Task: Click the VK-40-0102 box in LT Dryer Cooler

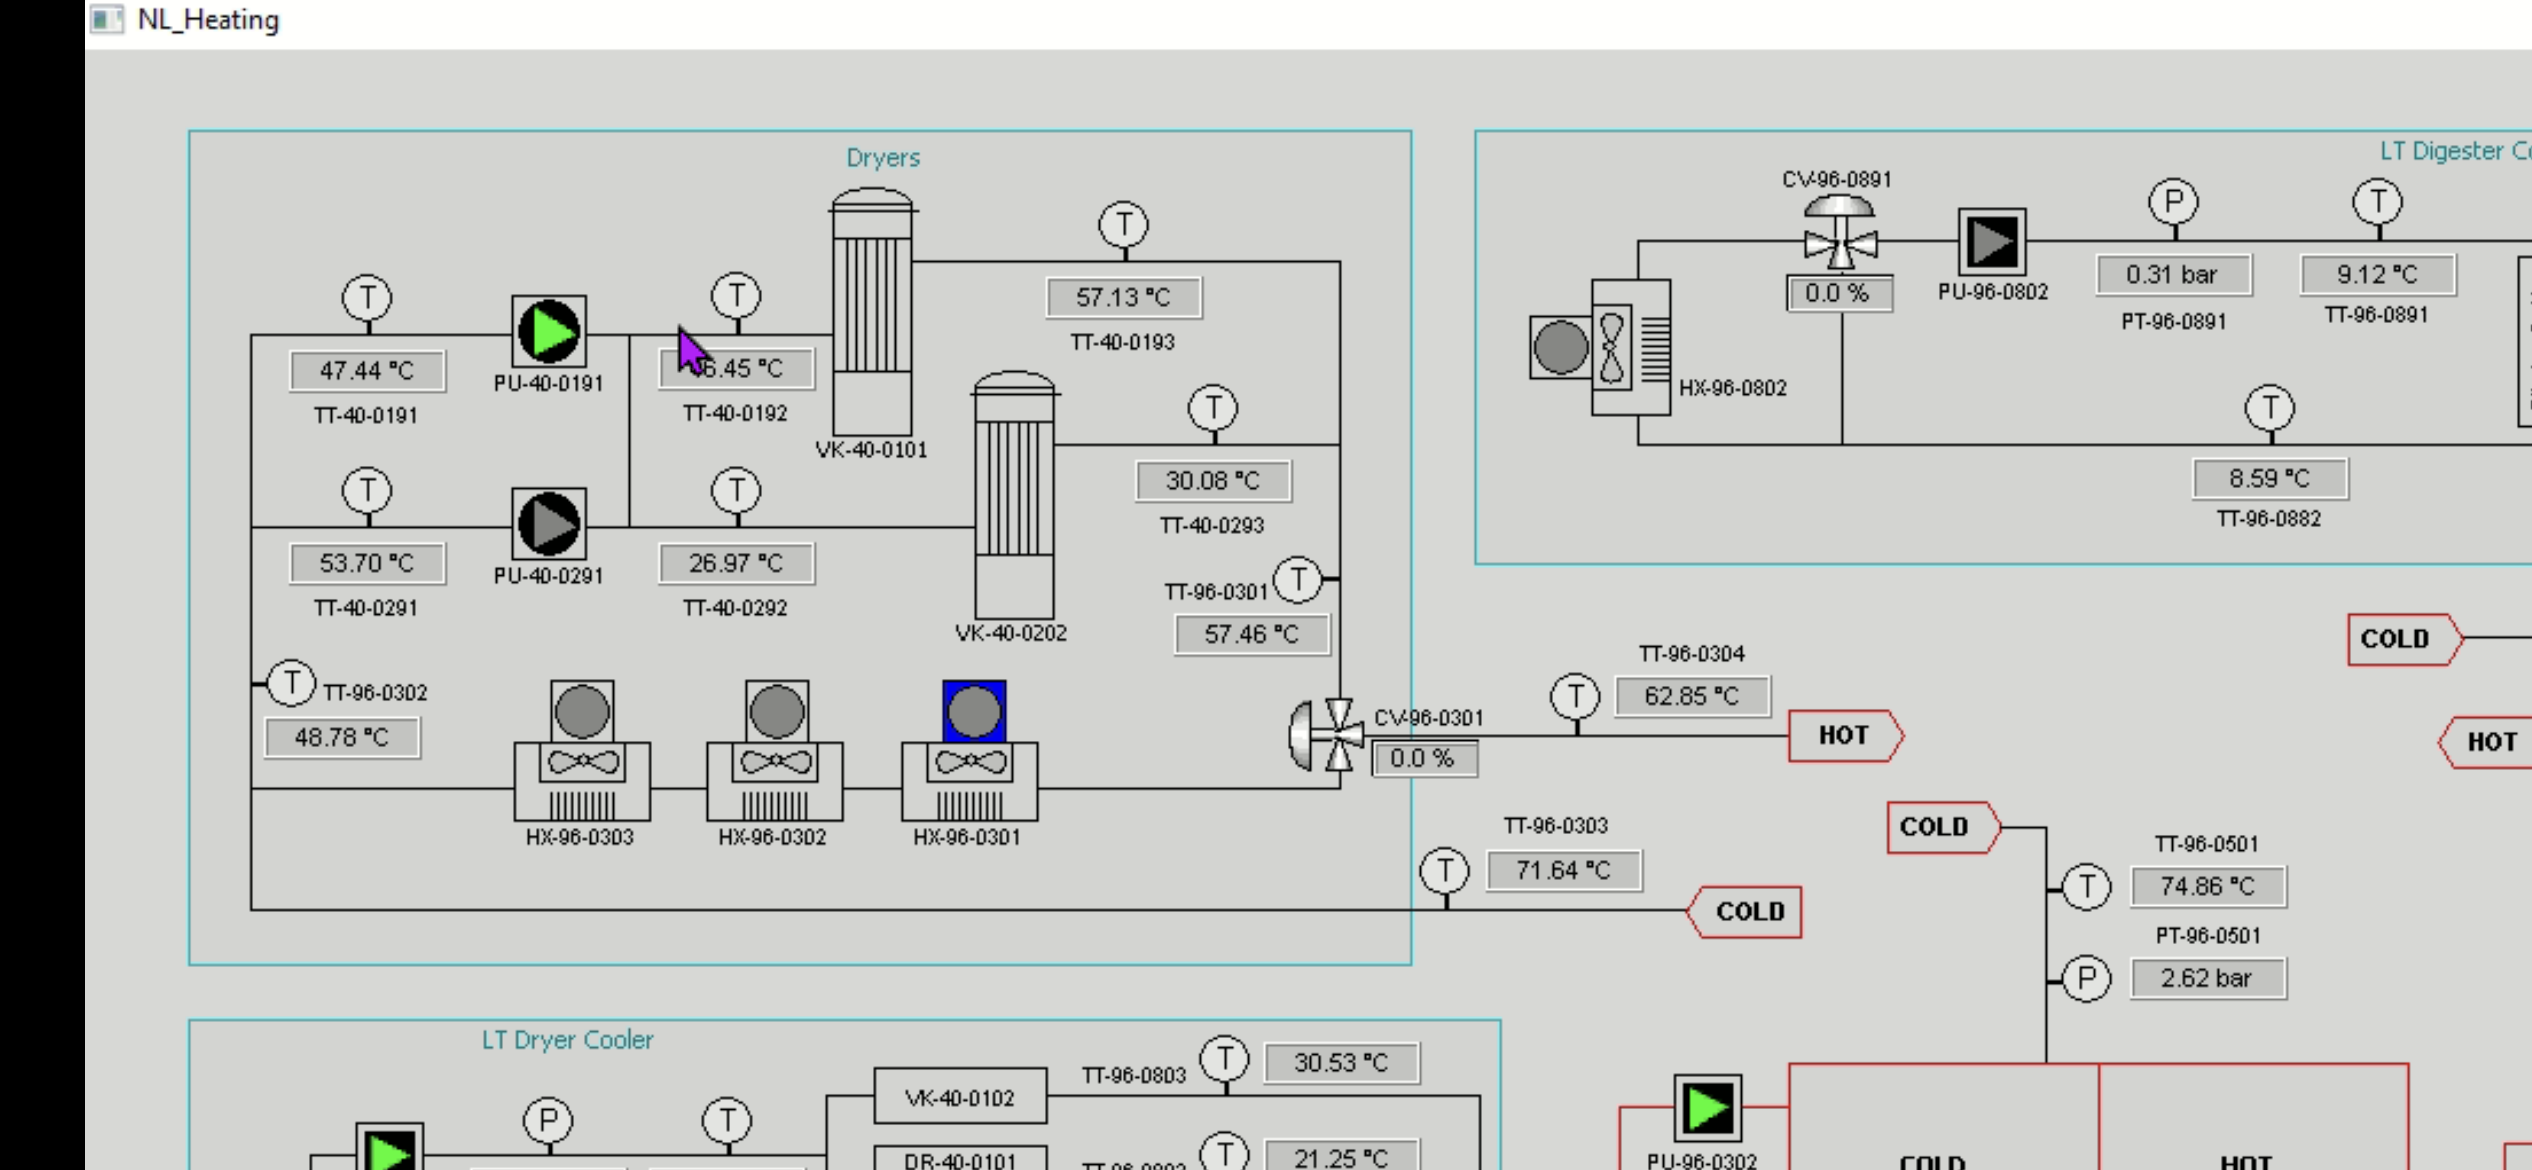Action: click(960, 1097)
